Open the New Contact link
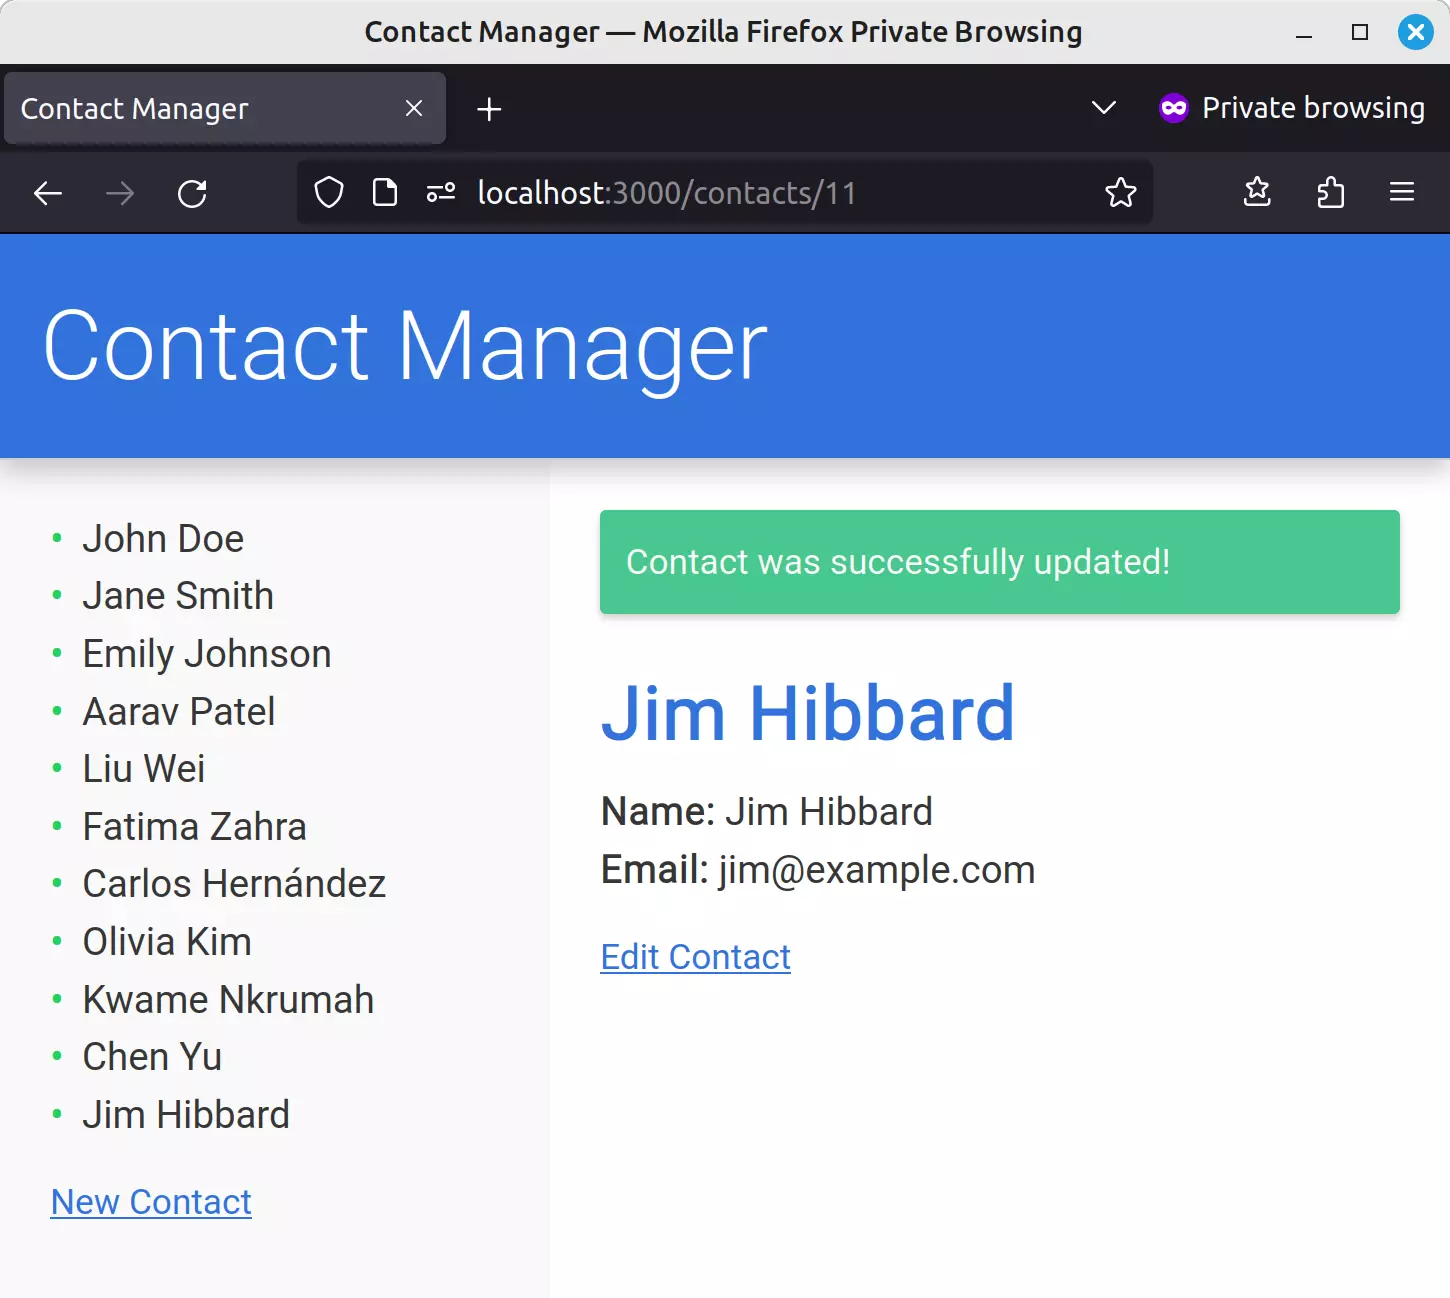The image size is (1450, 1298). [151, 1202]
